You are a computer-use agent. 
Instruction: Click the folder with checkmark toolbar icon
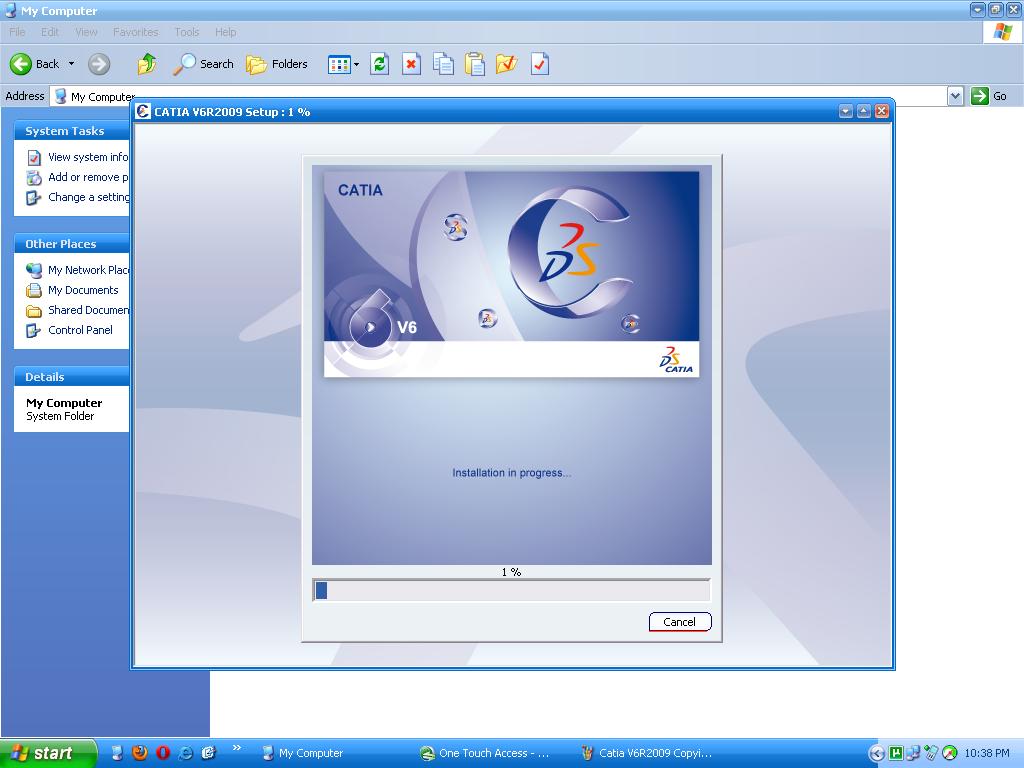[x=507, y=64]
